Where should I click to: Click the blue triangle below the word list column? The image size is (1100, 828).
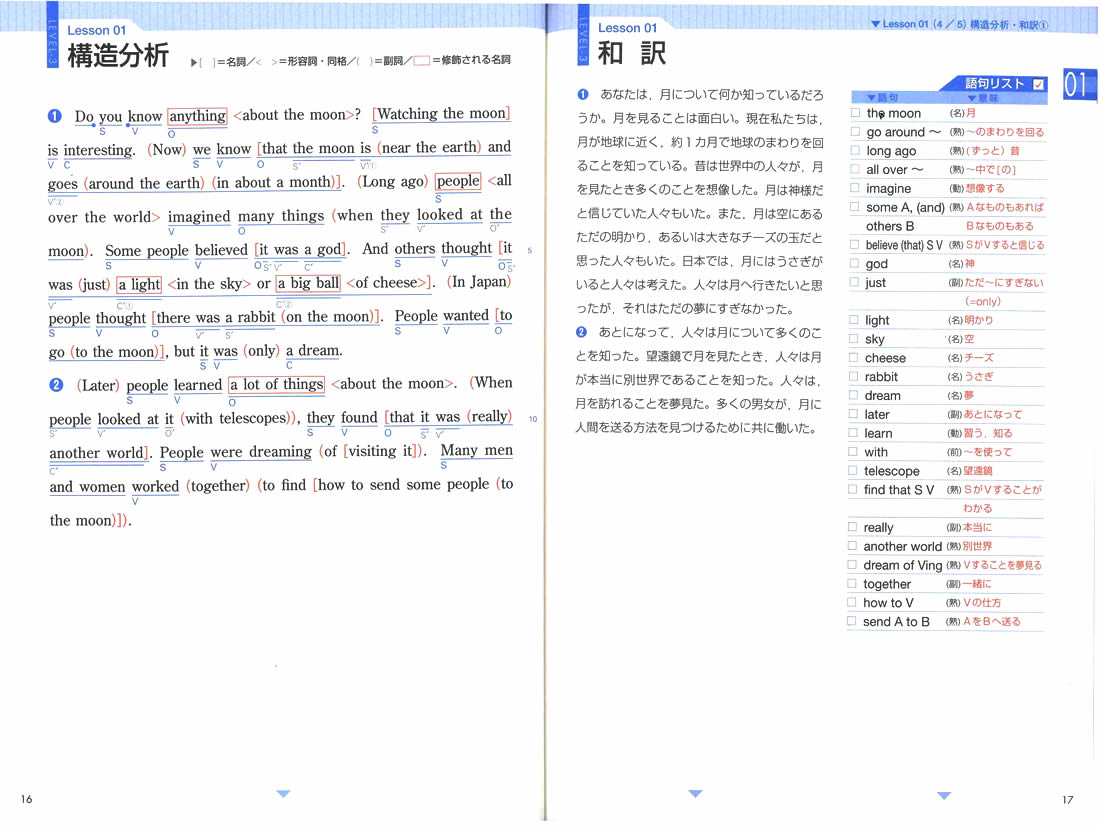[x=944, y=795]
